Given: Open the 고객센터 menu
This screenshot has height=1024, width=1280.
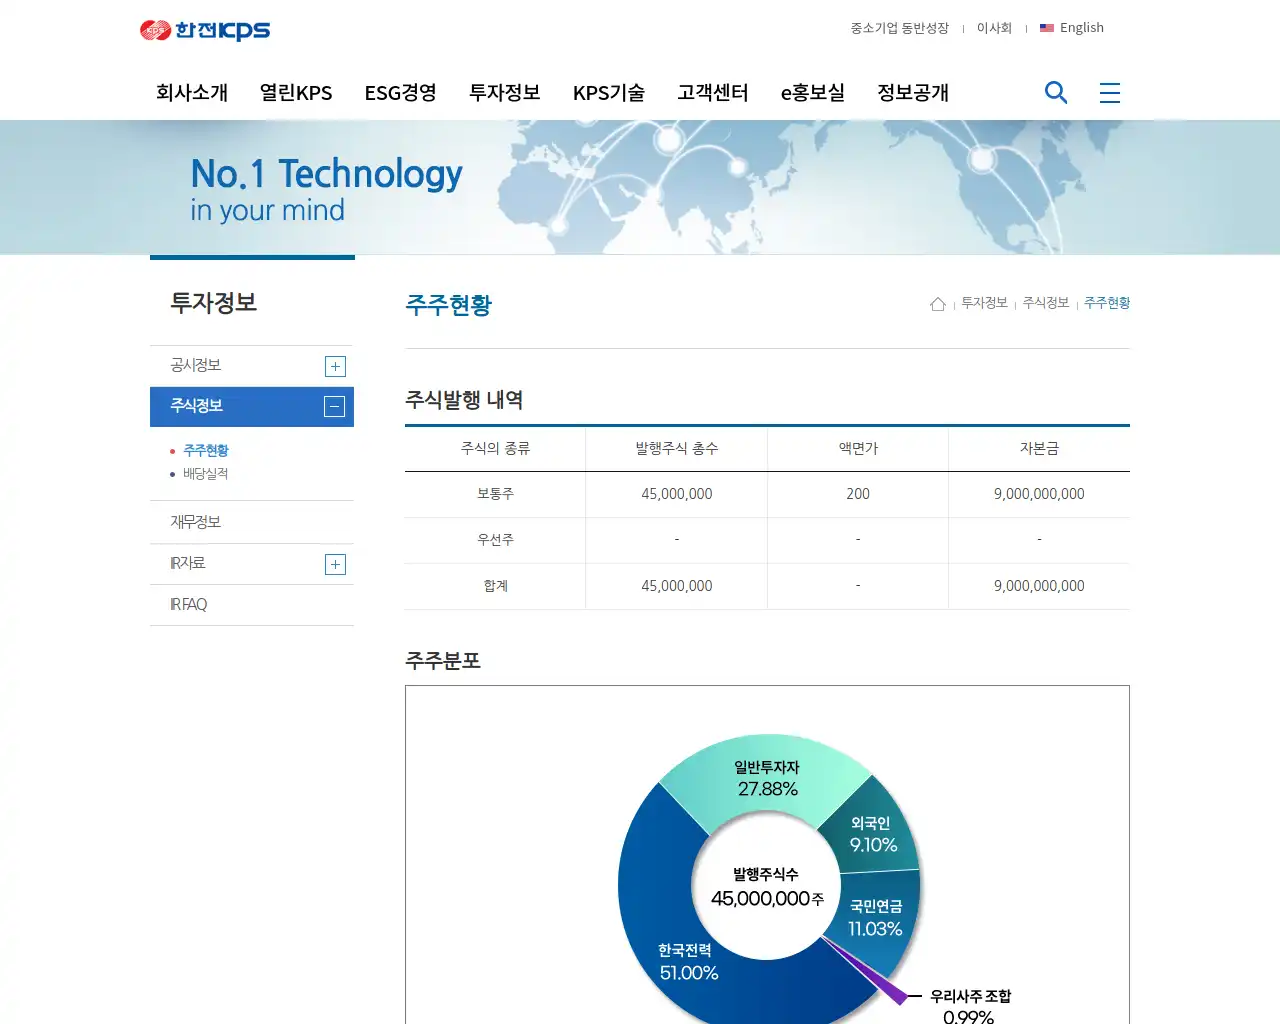Looking at the screenshot, I should point(713,92).
